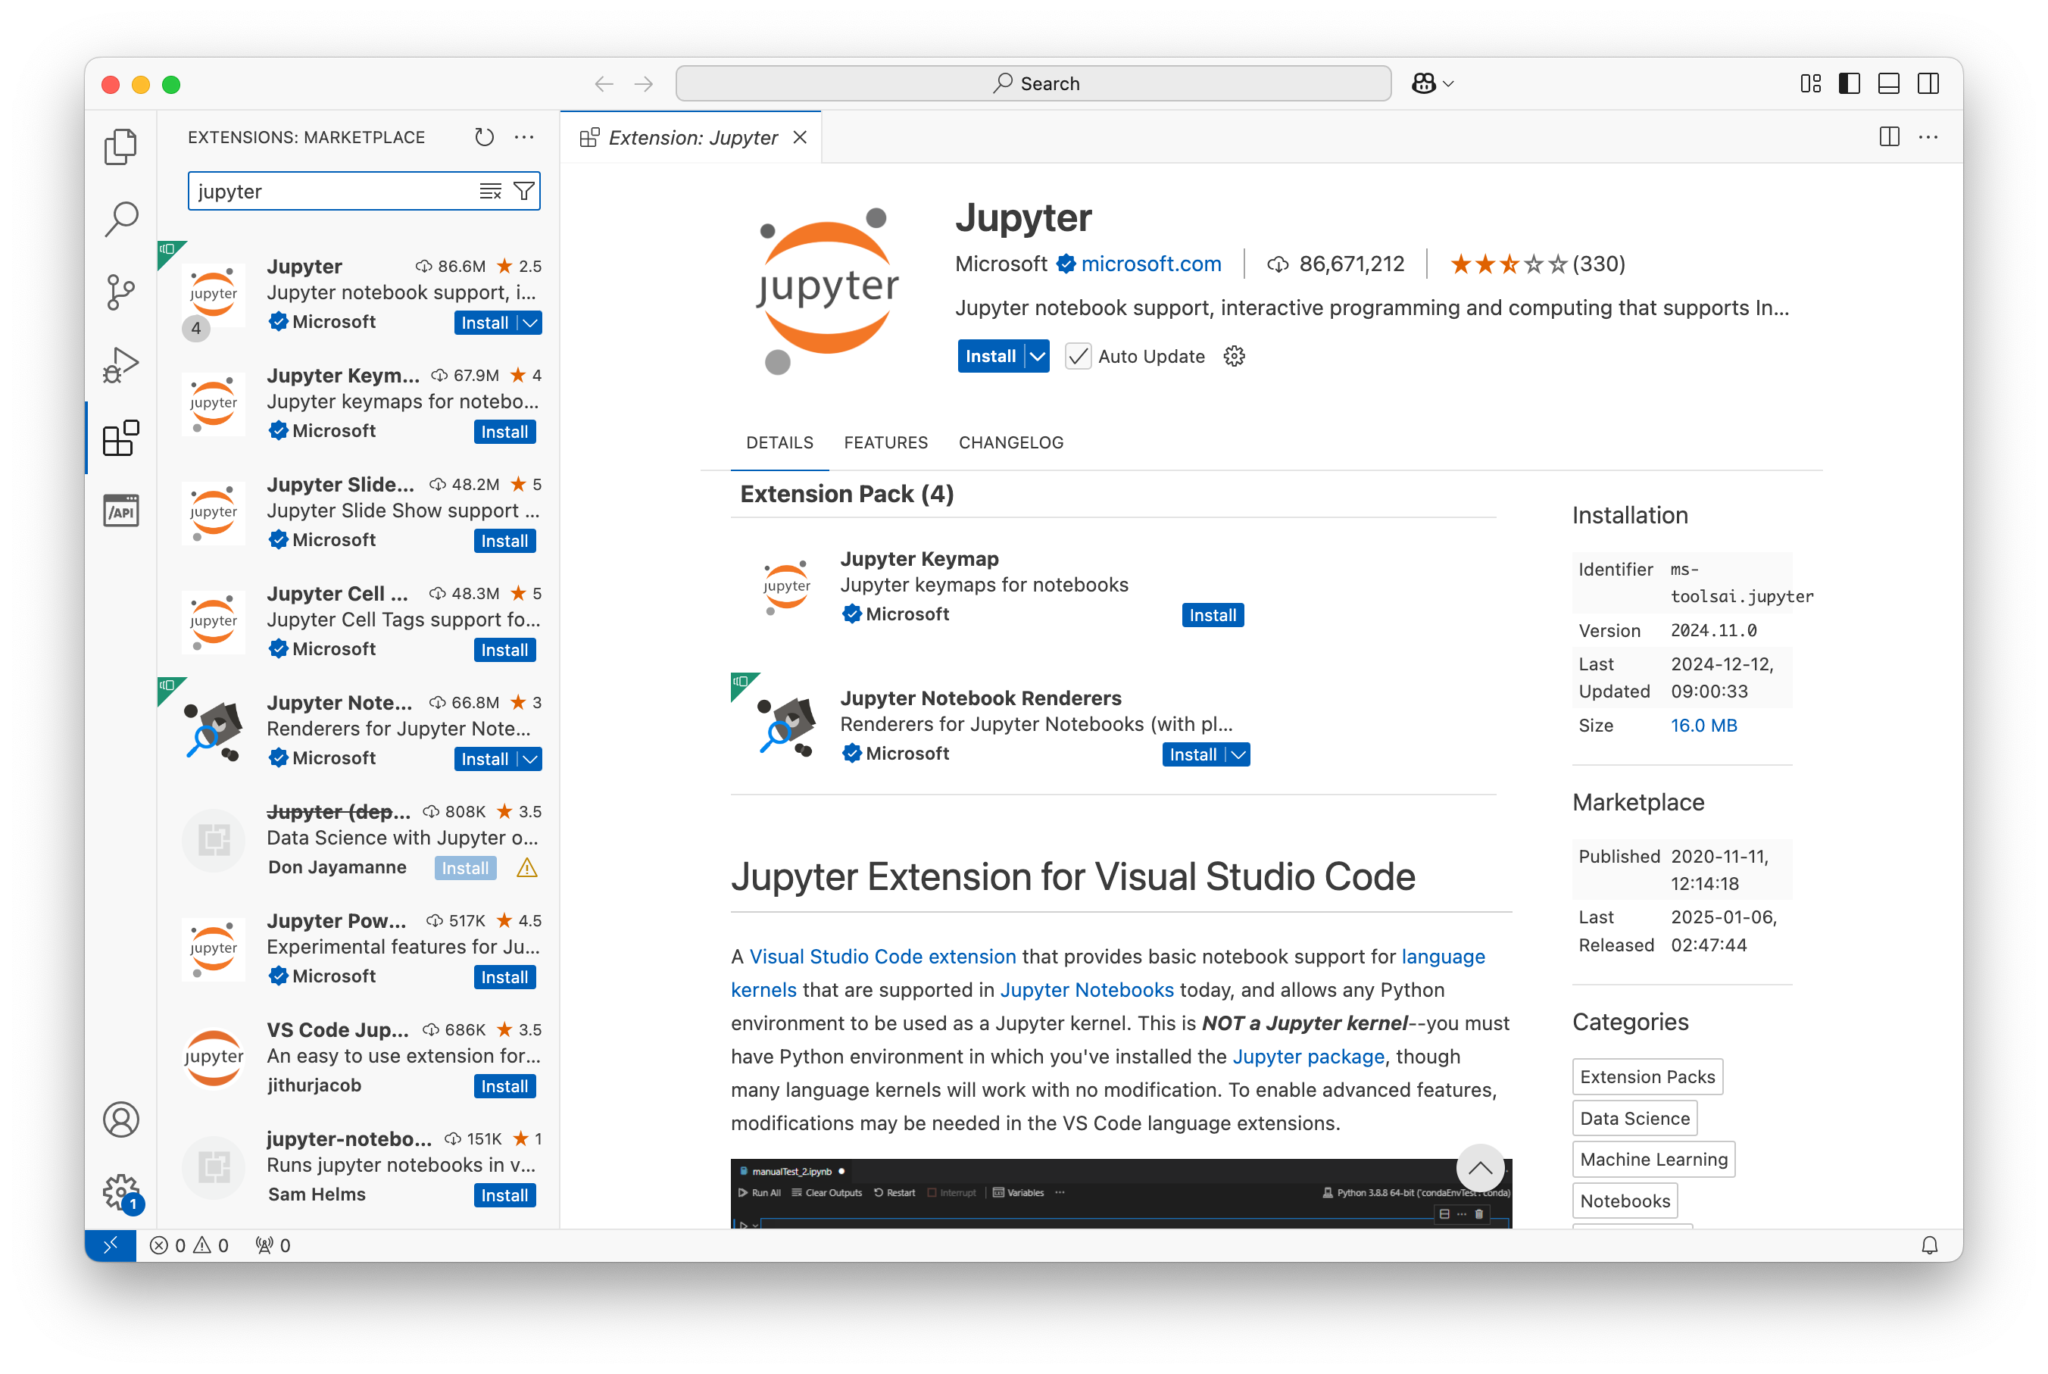Open the Explorer view
This screenshot has height=1374, width=2048.
pyautogui.click(x=121, y=146)
